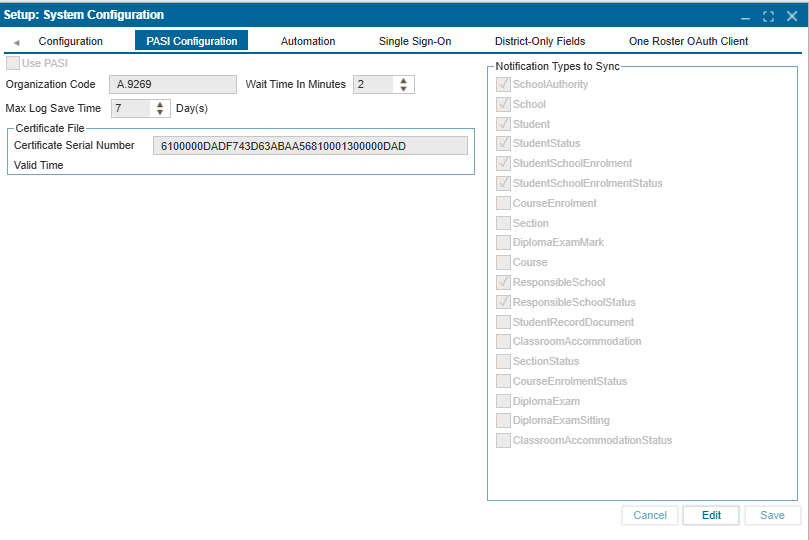Minimize the System Configuration window
Viewport: 809px width, 540px height.
click(x=745, y=17)
